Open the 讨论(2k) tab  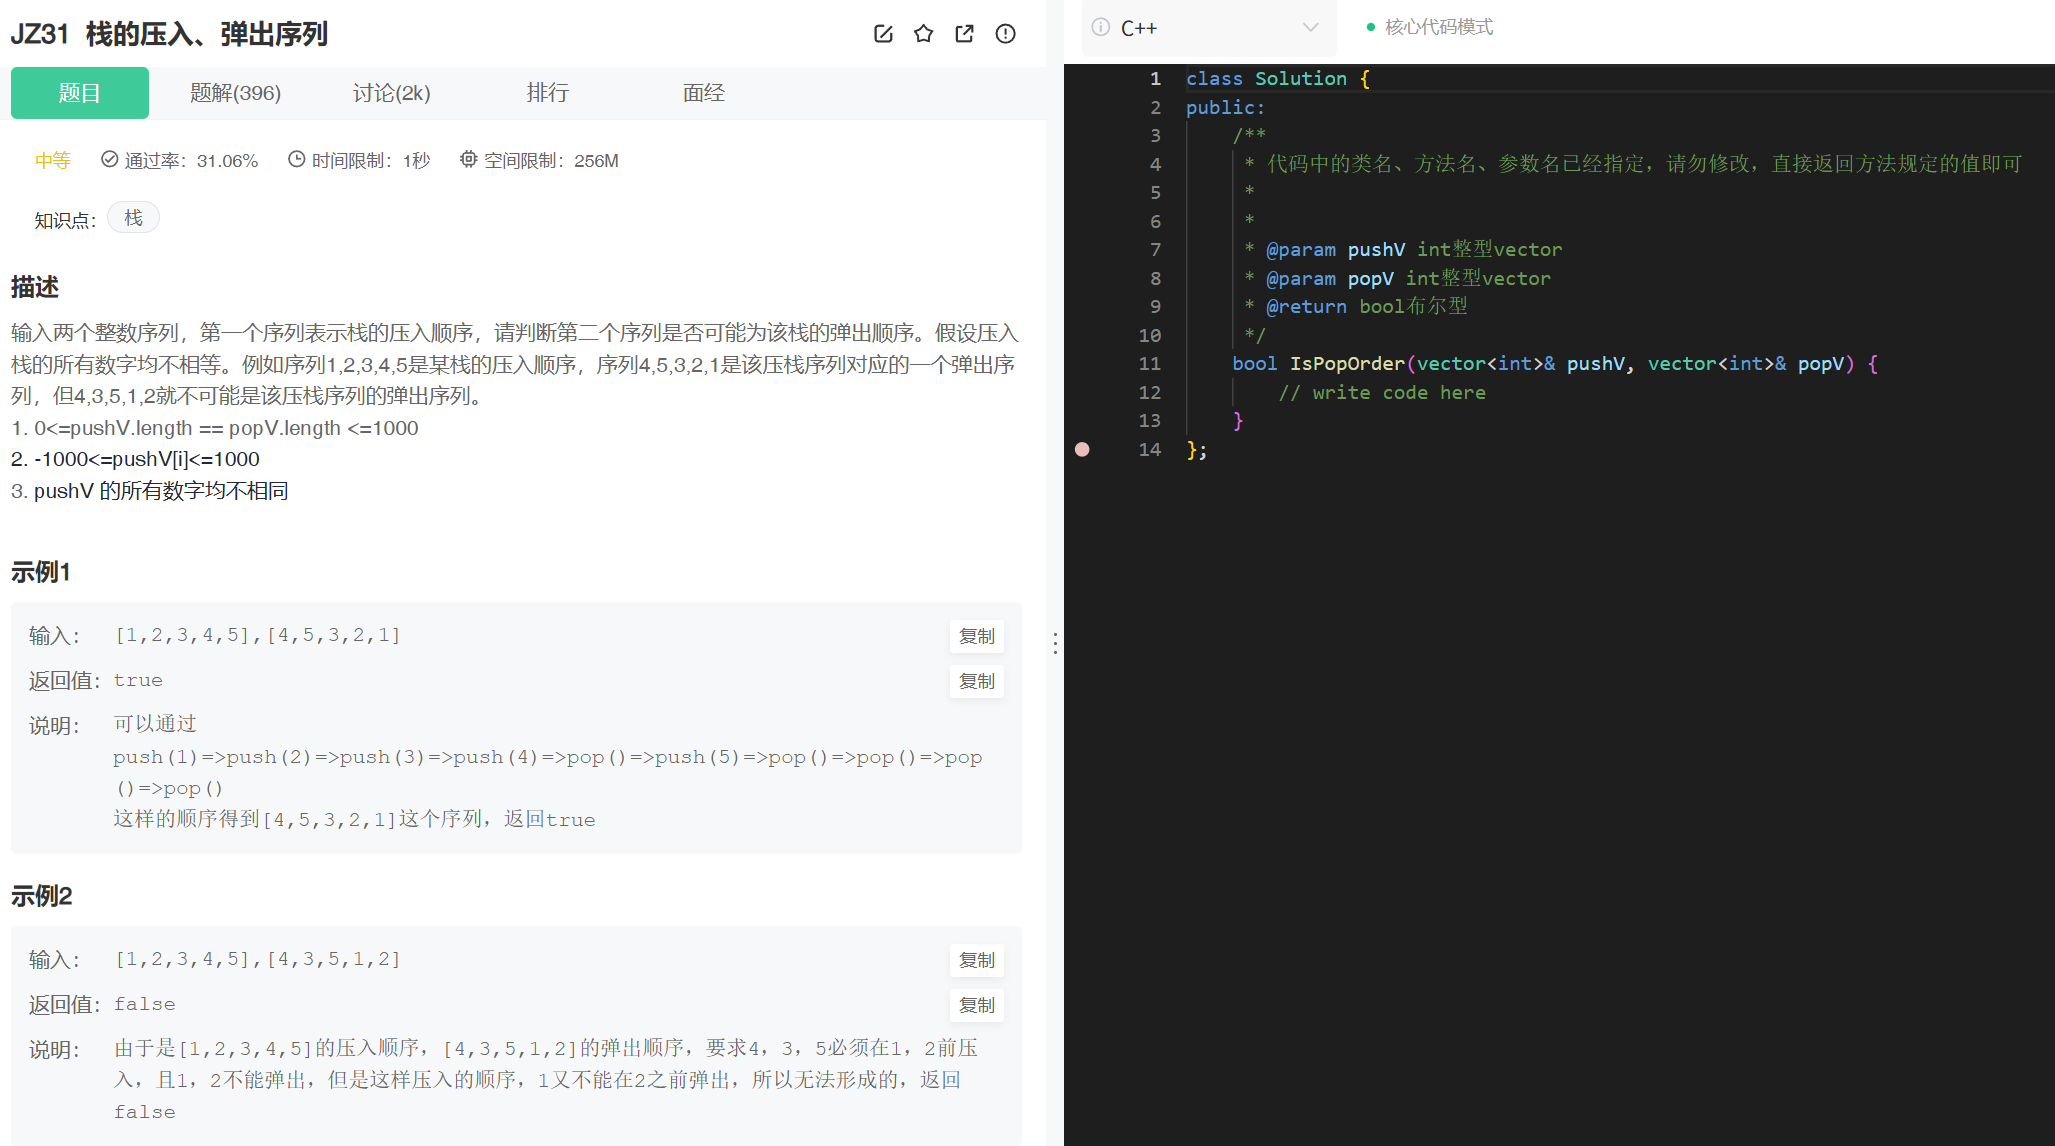(x=392, y=93)
